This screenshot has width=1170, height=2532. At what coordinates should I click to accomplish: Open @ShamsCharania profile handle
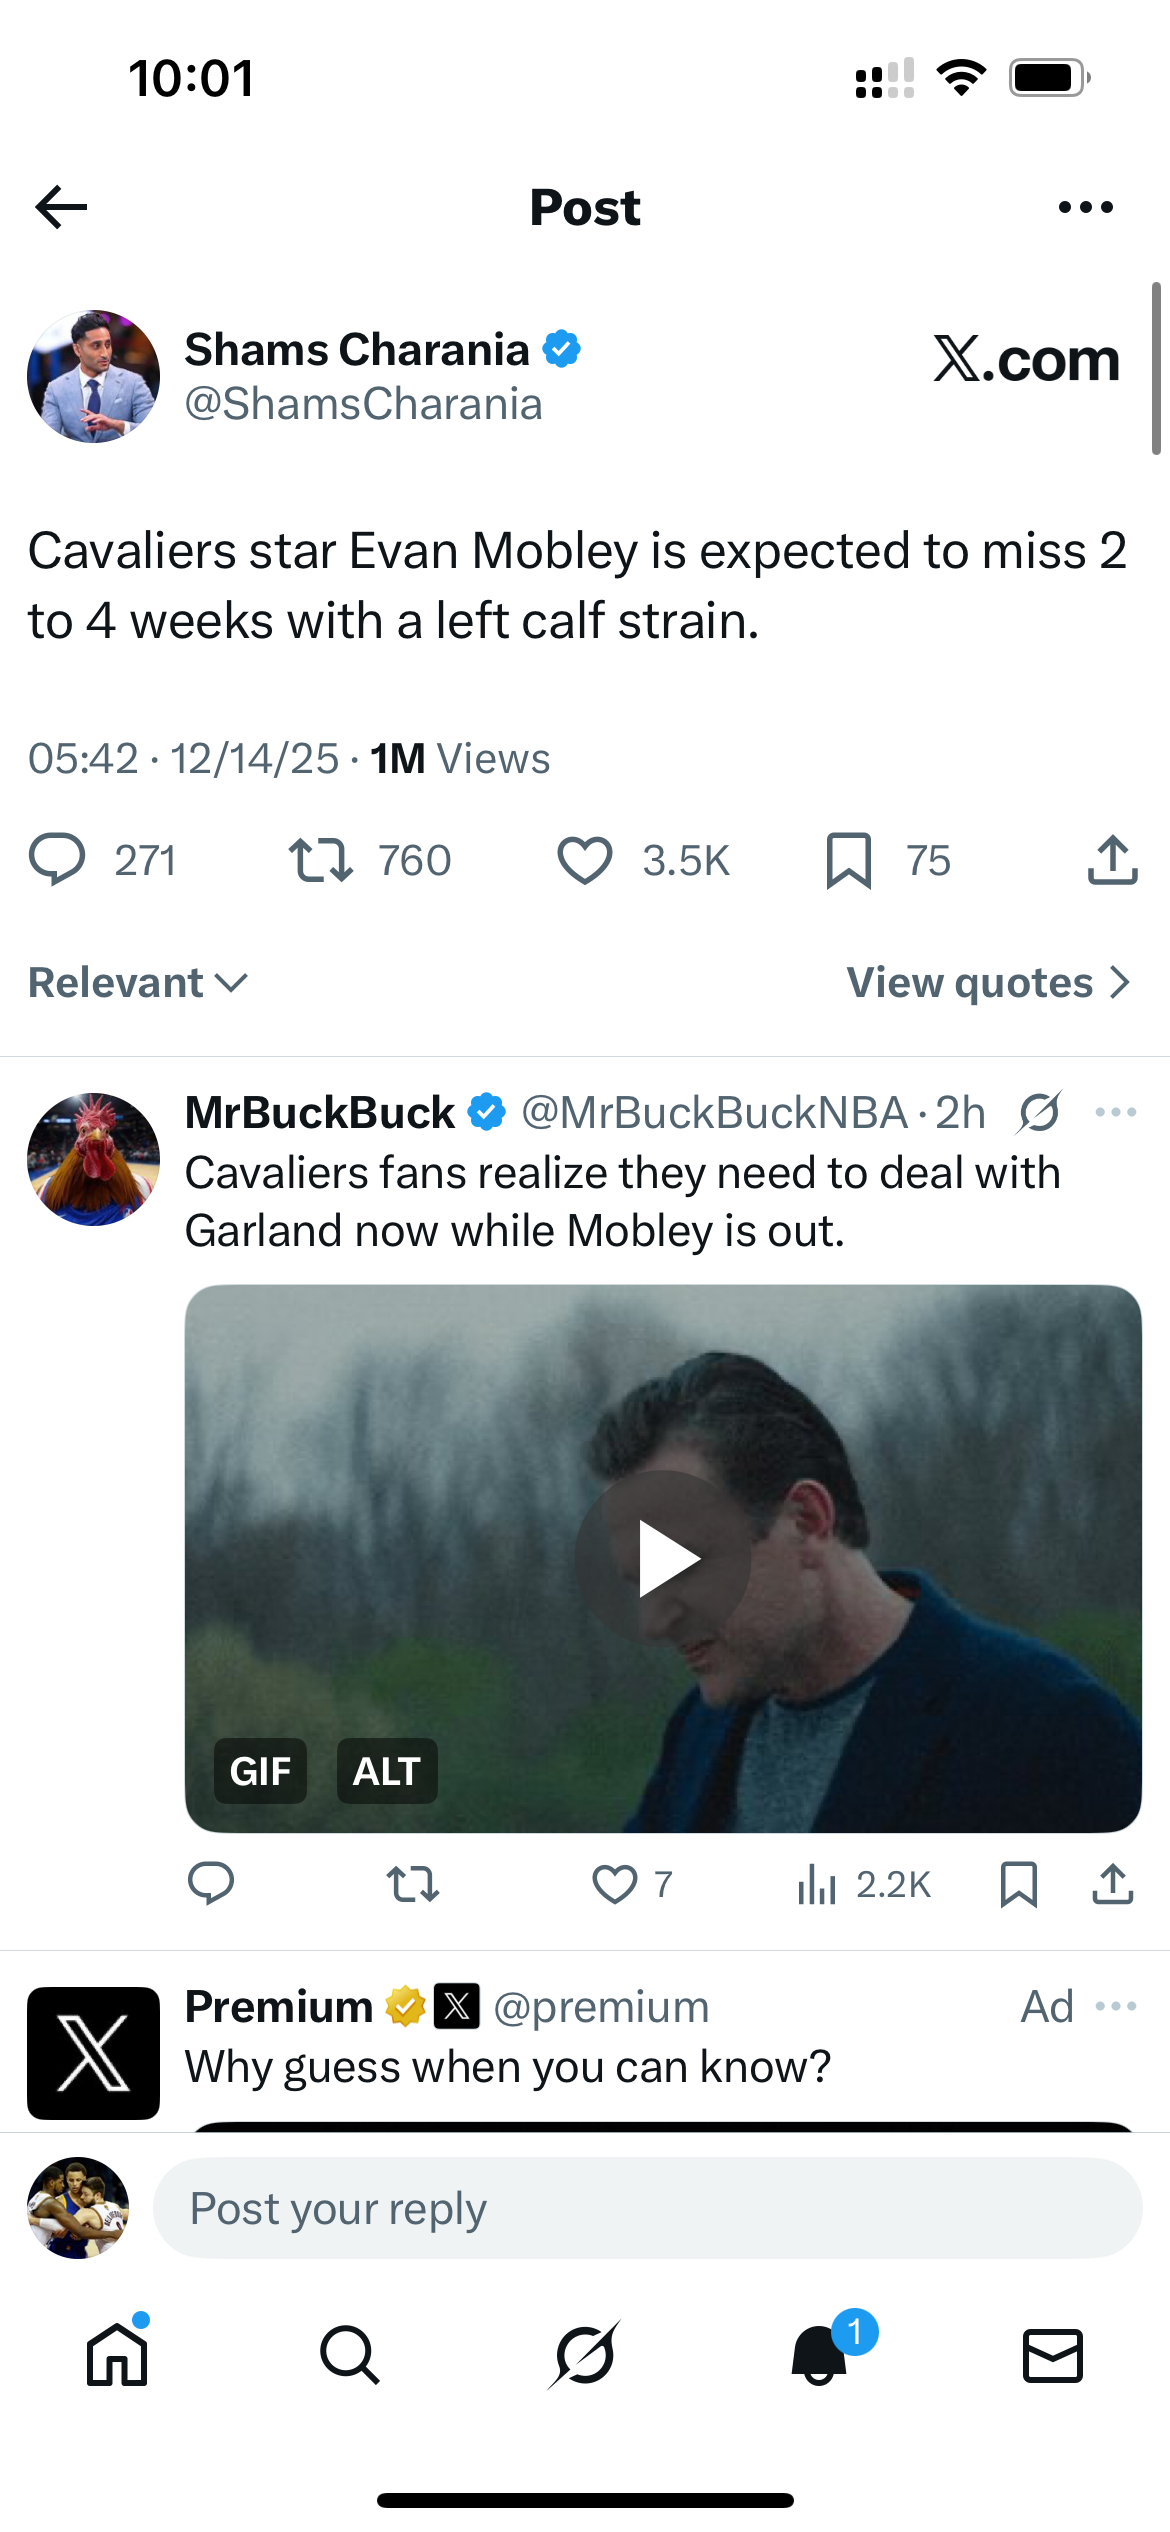(x=363, y=404)
